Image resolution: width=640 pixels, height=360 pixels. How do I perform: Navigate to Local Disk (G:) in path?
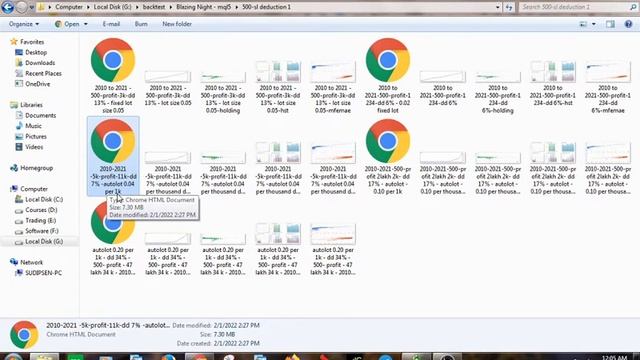(x=113, y=7)
